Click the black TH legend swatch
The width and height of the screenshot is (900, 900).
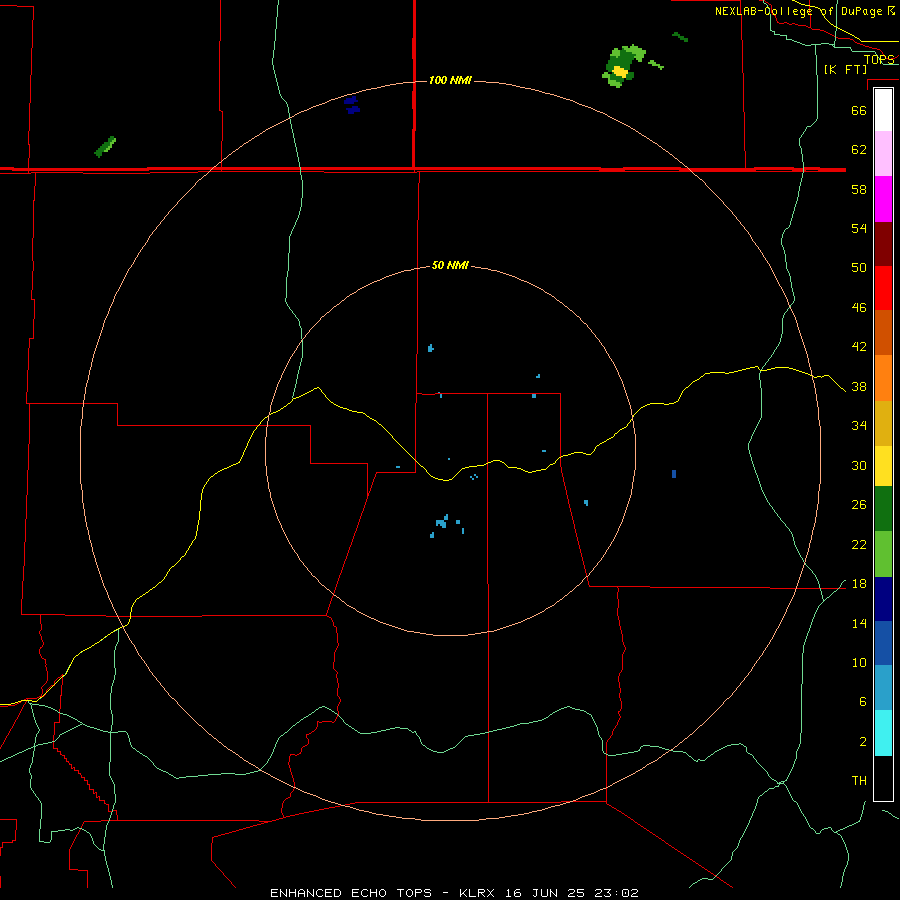tap(883, 778)
